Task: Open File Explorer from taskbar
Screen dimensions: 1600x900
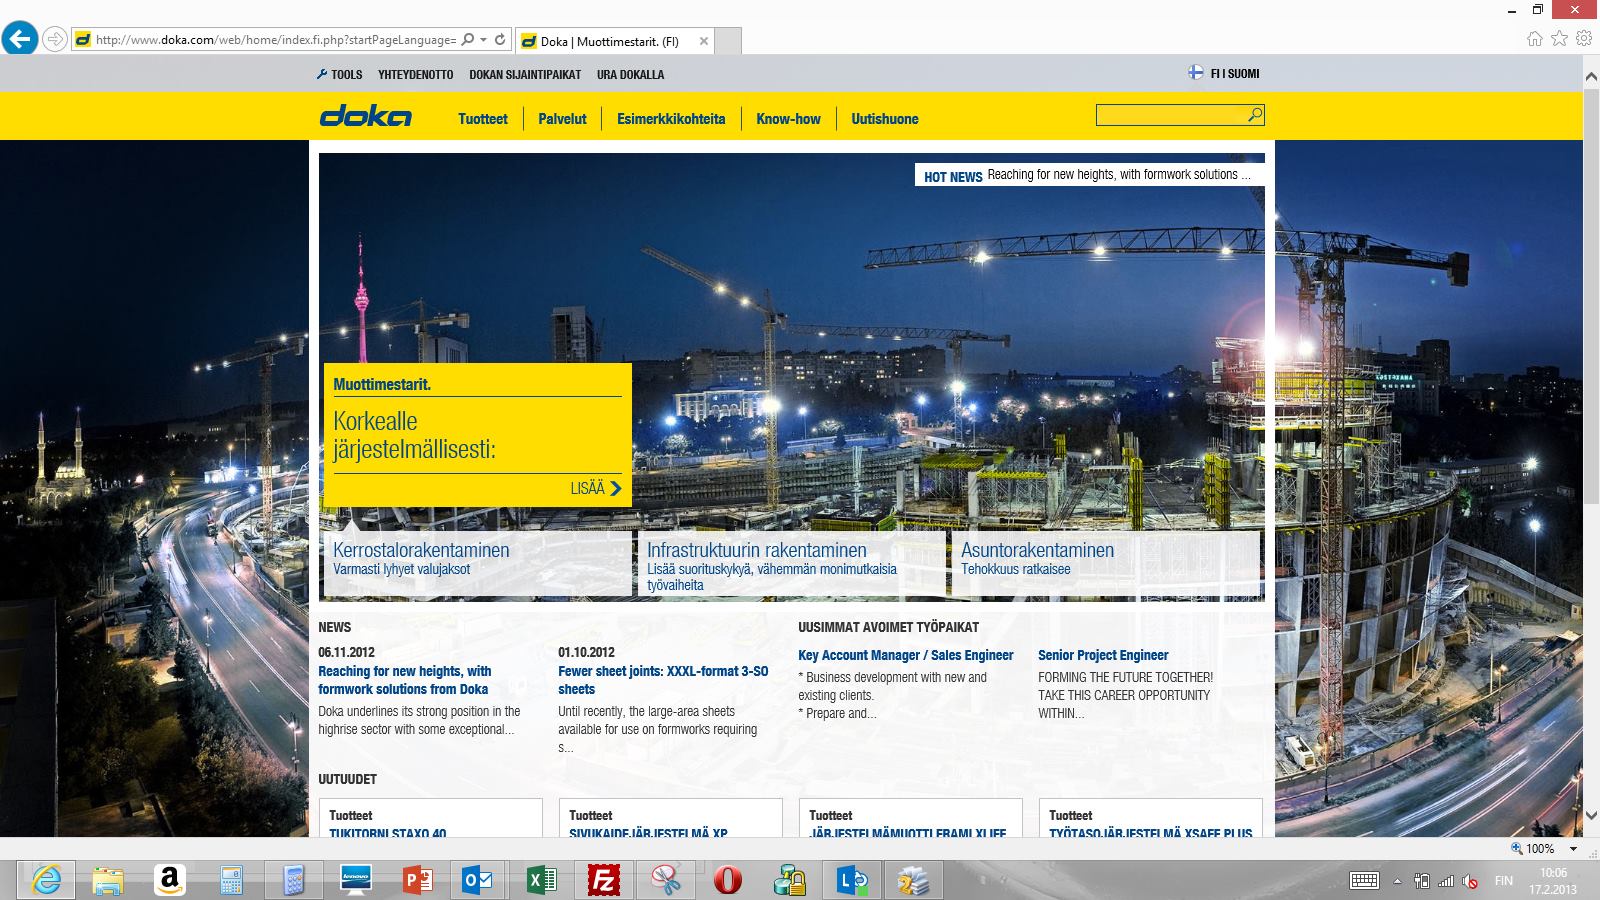Action: tap(108, 880)
